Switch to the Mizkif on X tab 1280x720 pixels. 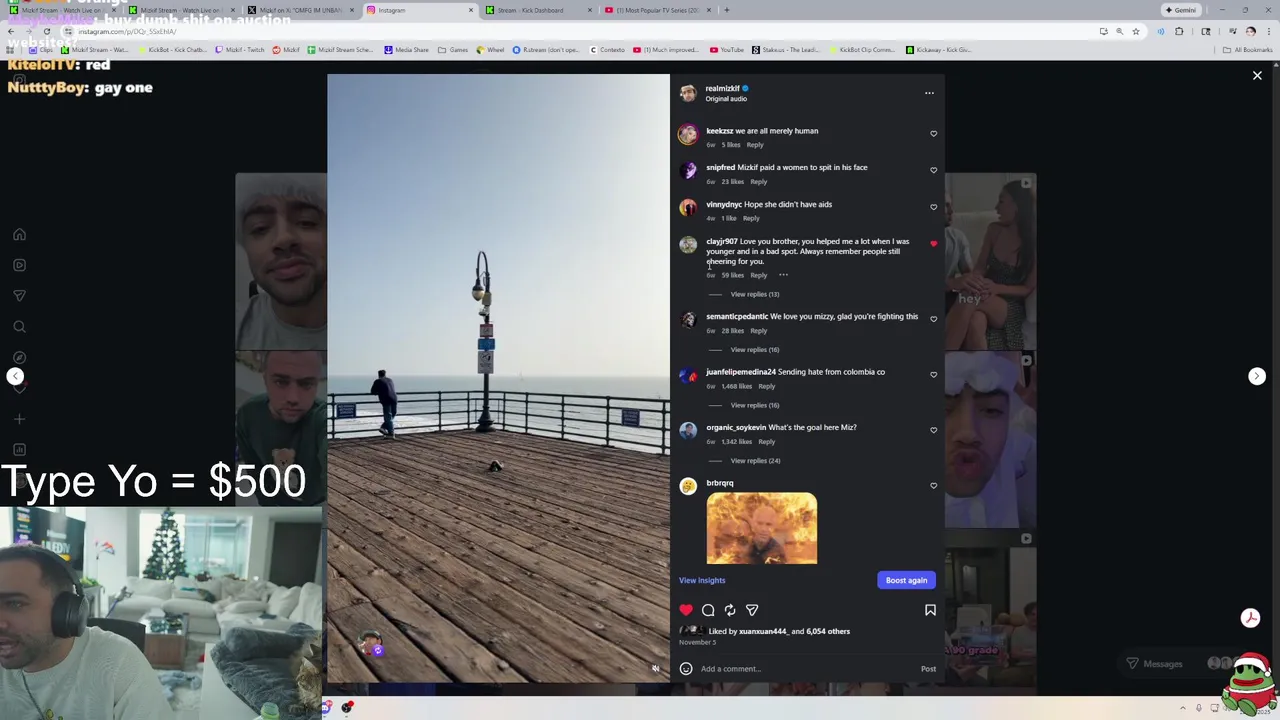click(300, 10)
